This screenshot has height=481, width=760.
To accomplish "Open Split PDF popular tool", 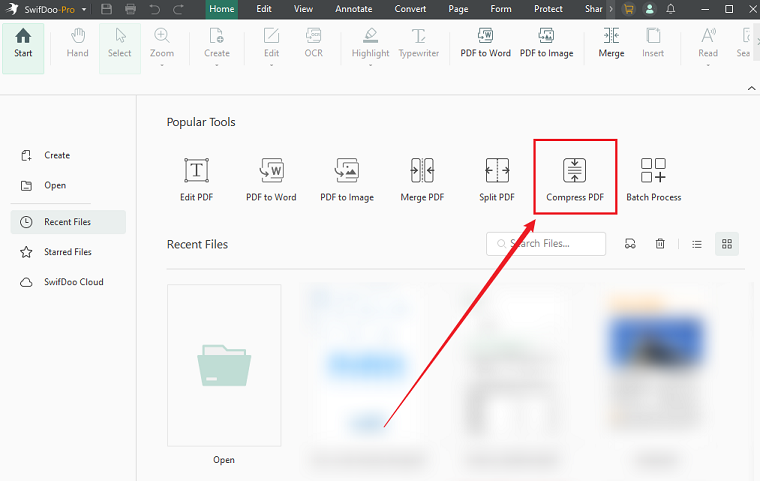I will point(497,180).
